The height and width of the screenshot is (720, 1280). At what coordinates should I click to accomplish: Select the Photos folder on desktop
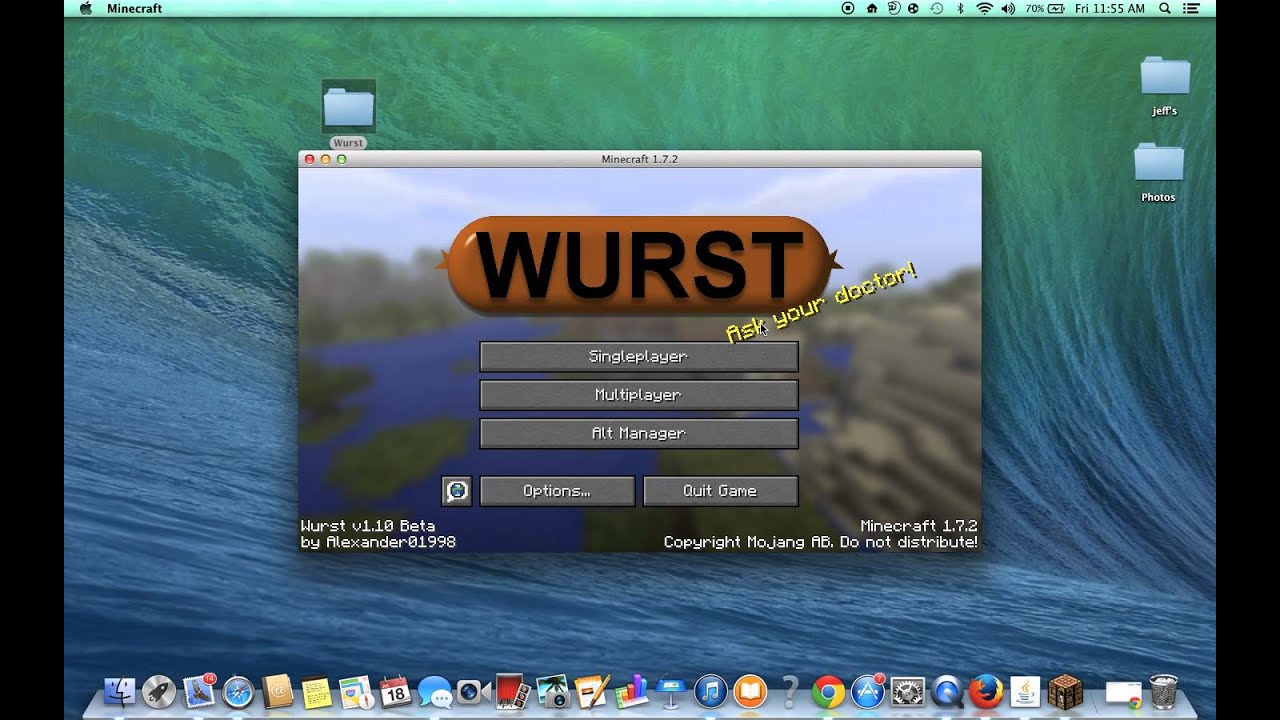tap(1159, 172)
